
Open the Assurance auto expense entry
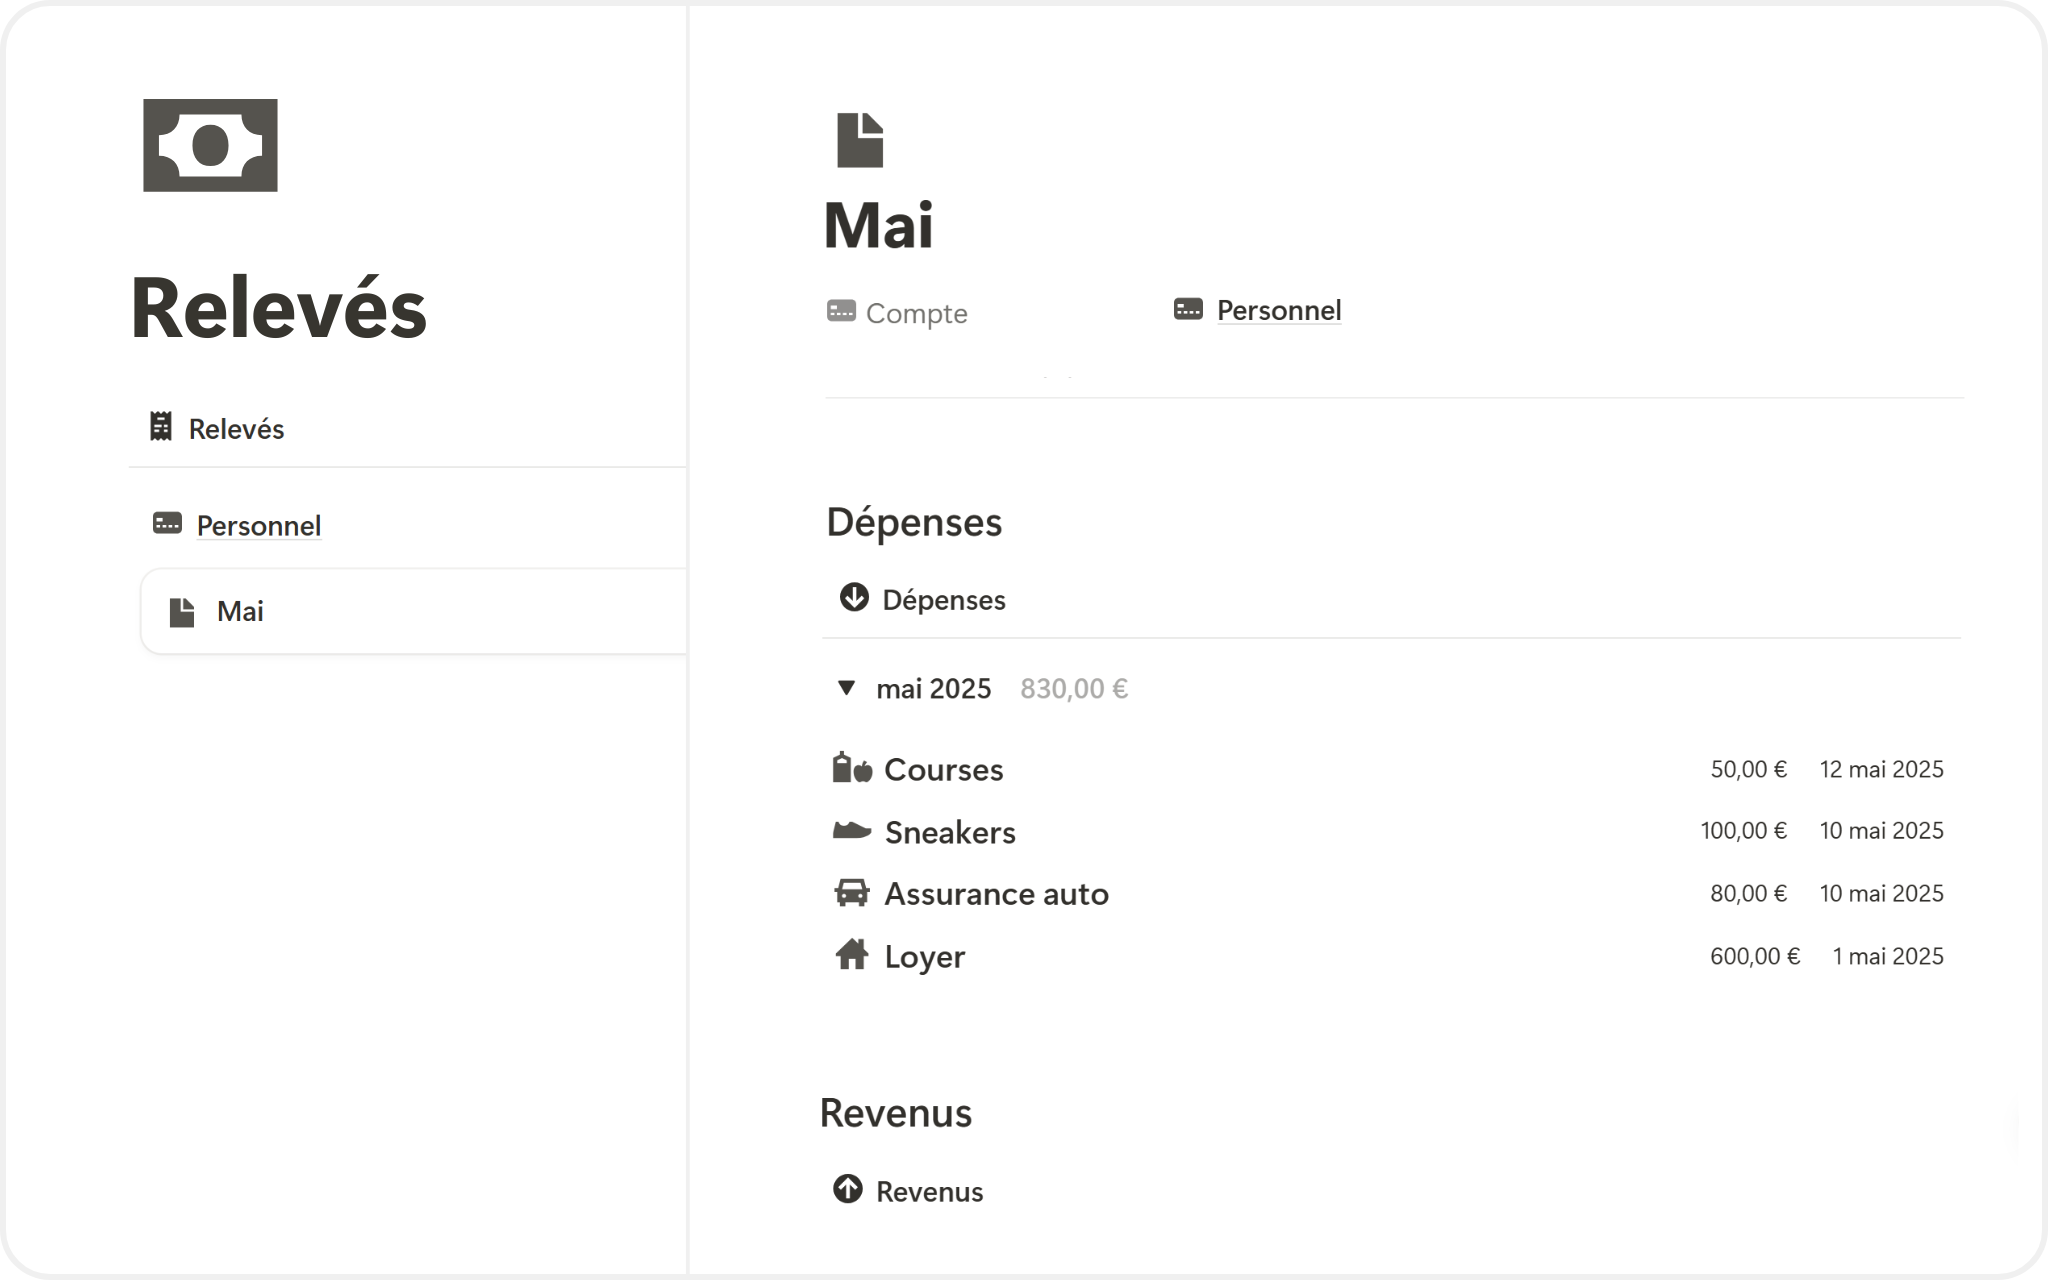996,894
